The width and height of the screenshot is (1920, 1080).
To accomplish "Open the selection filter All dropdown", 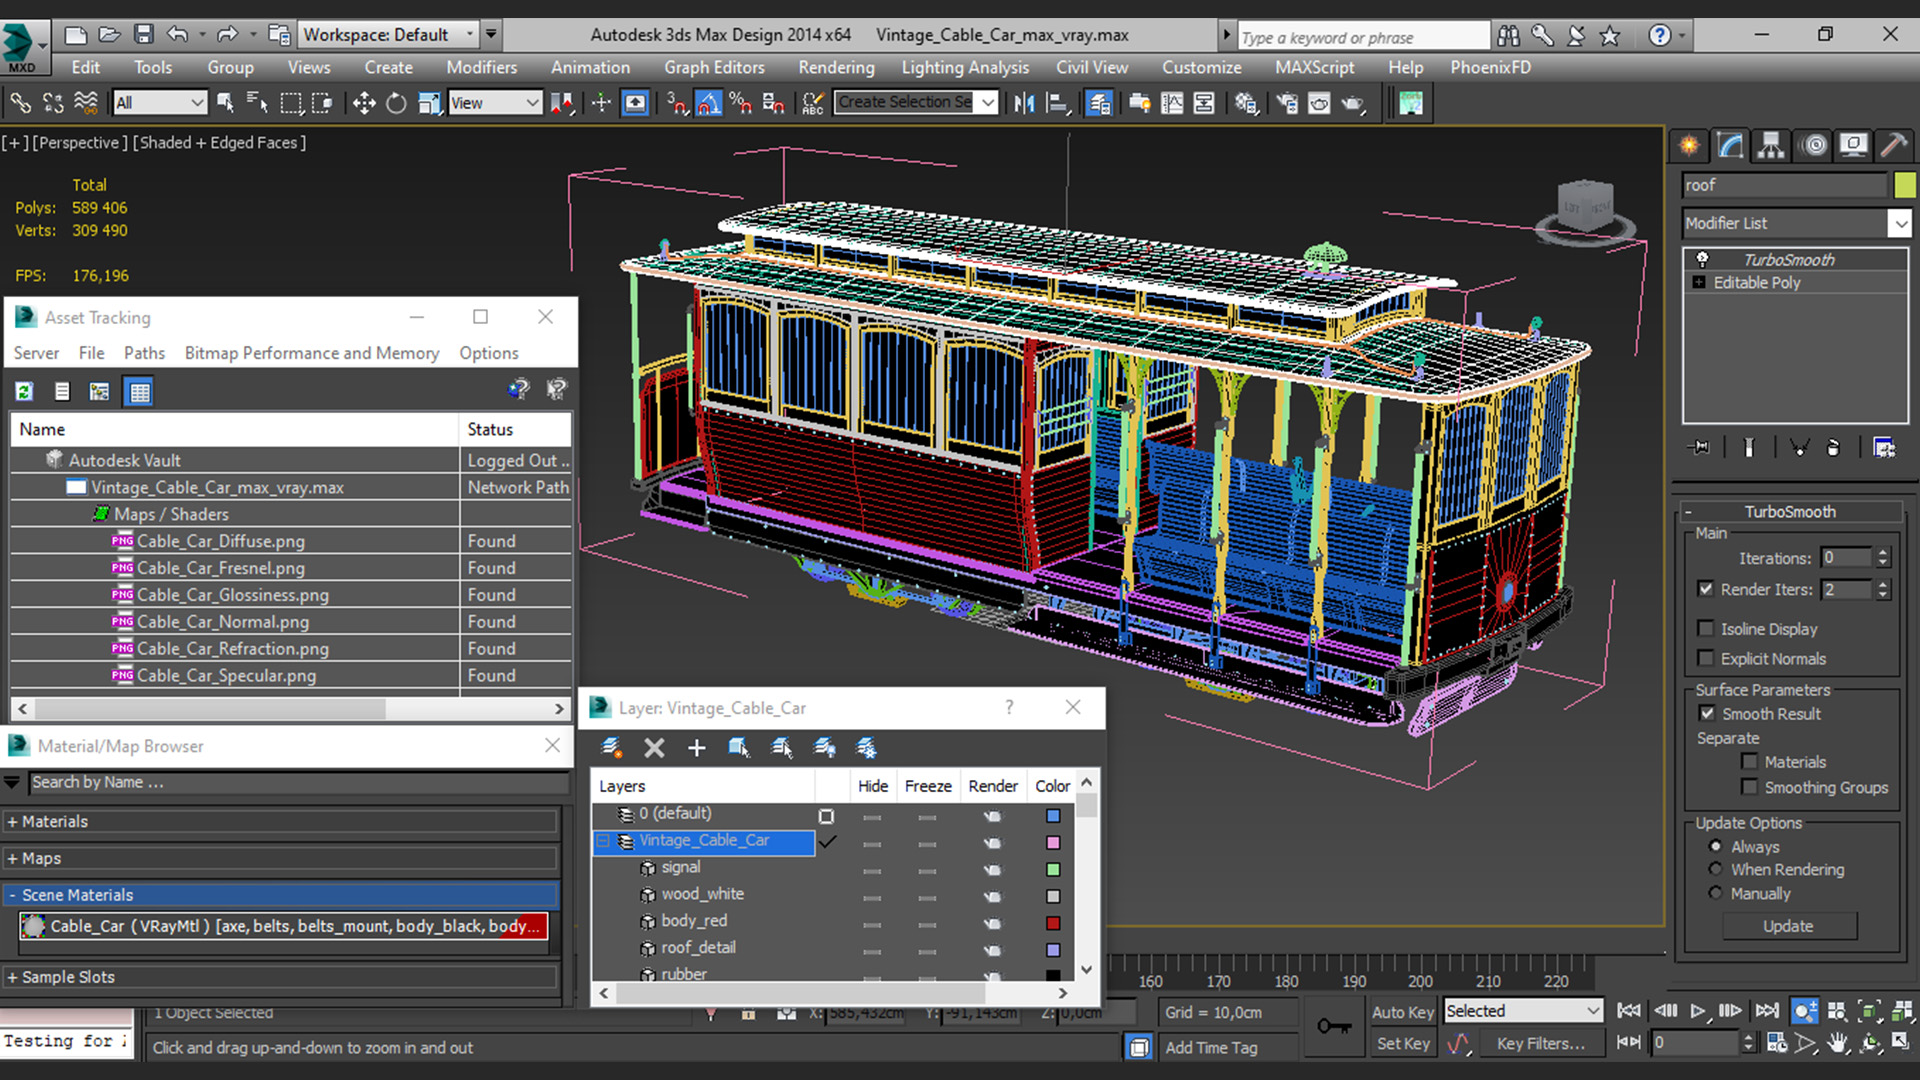I will (160, 103).
